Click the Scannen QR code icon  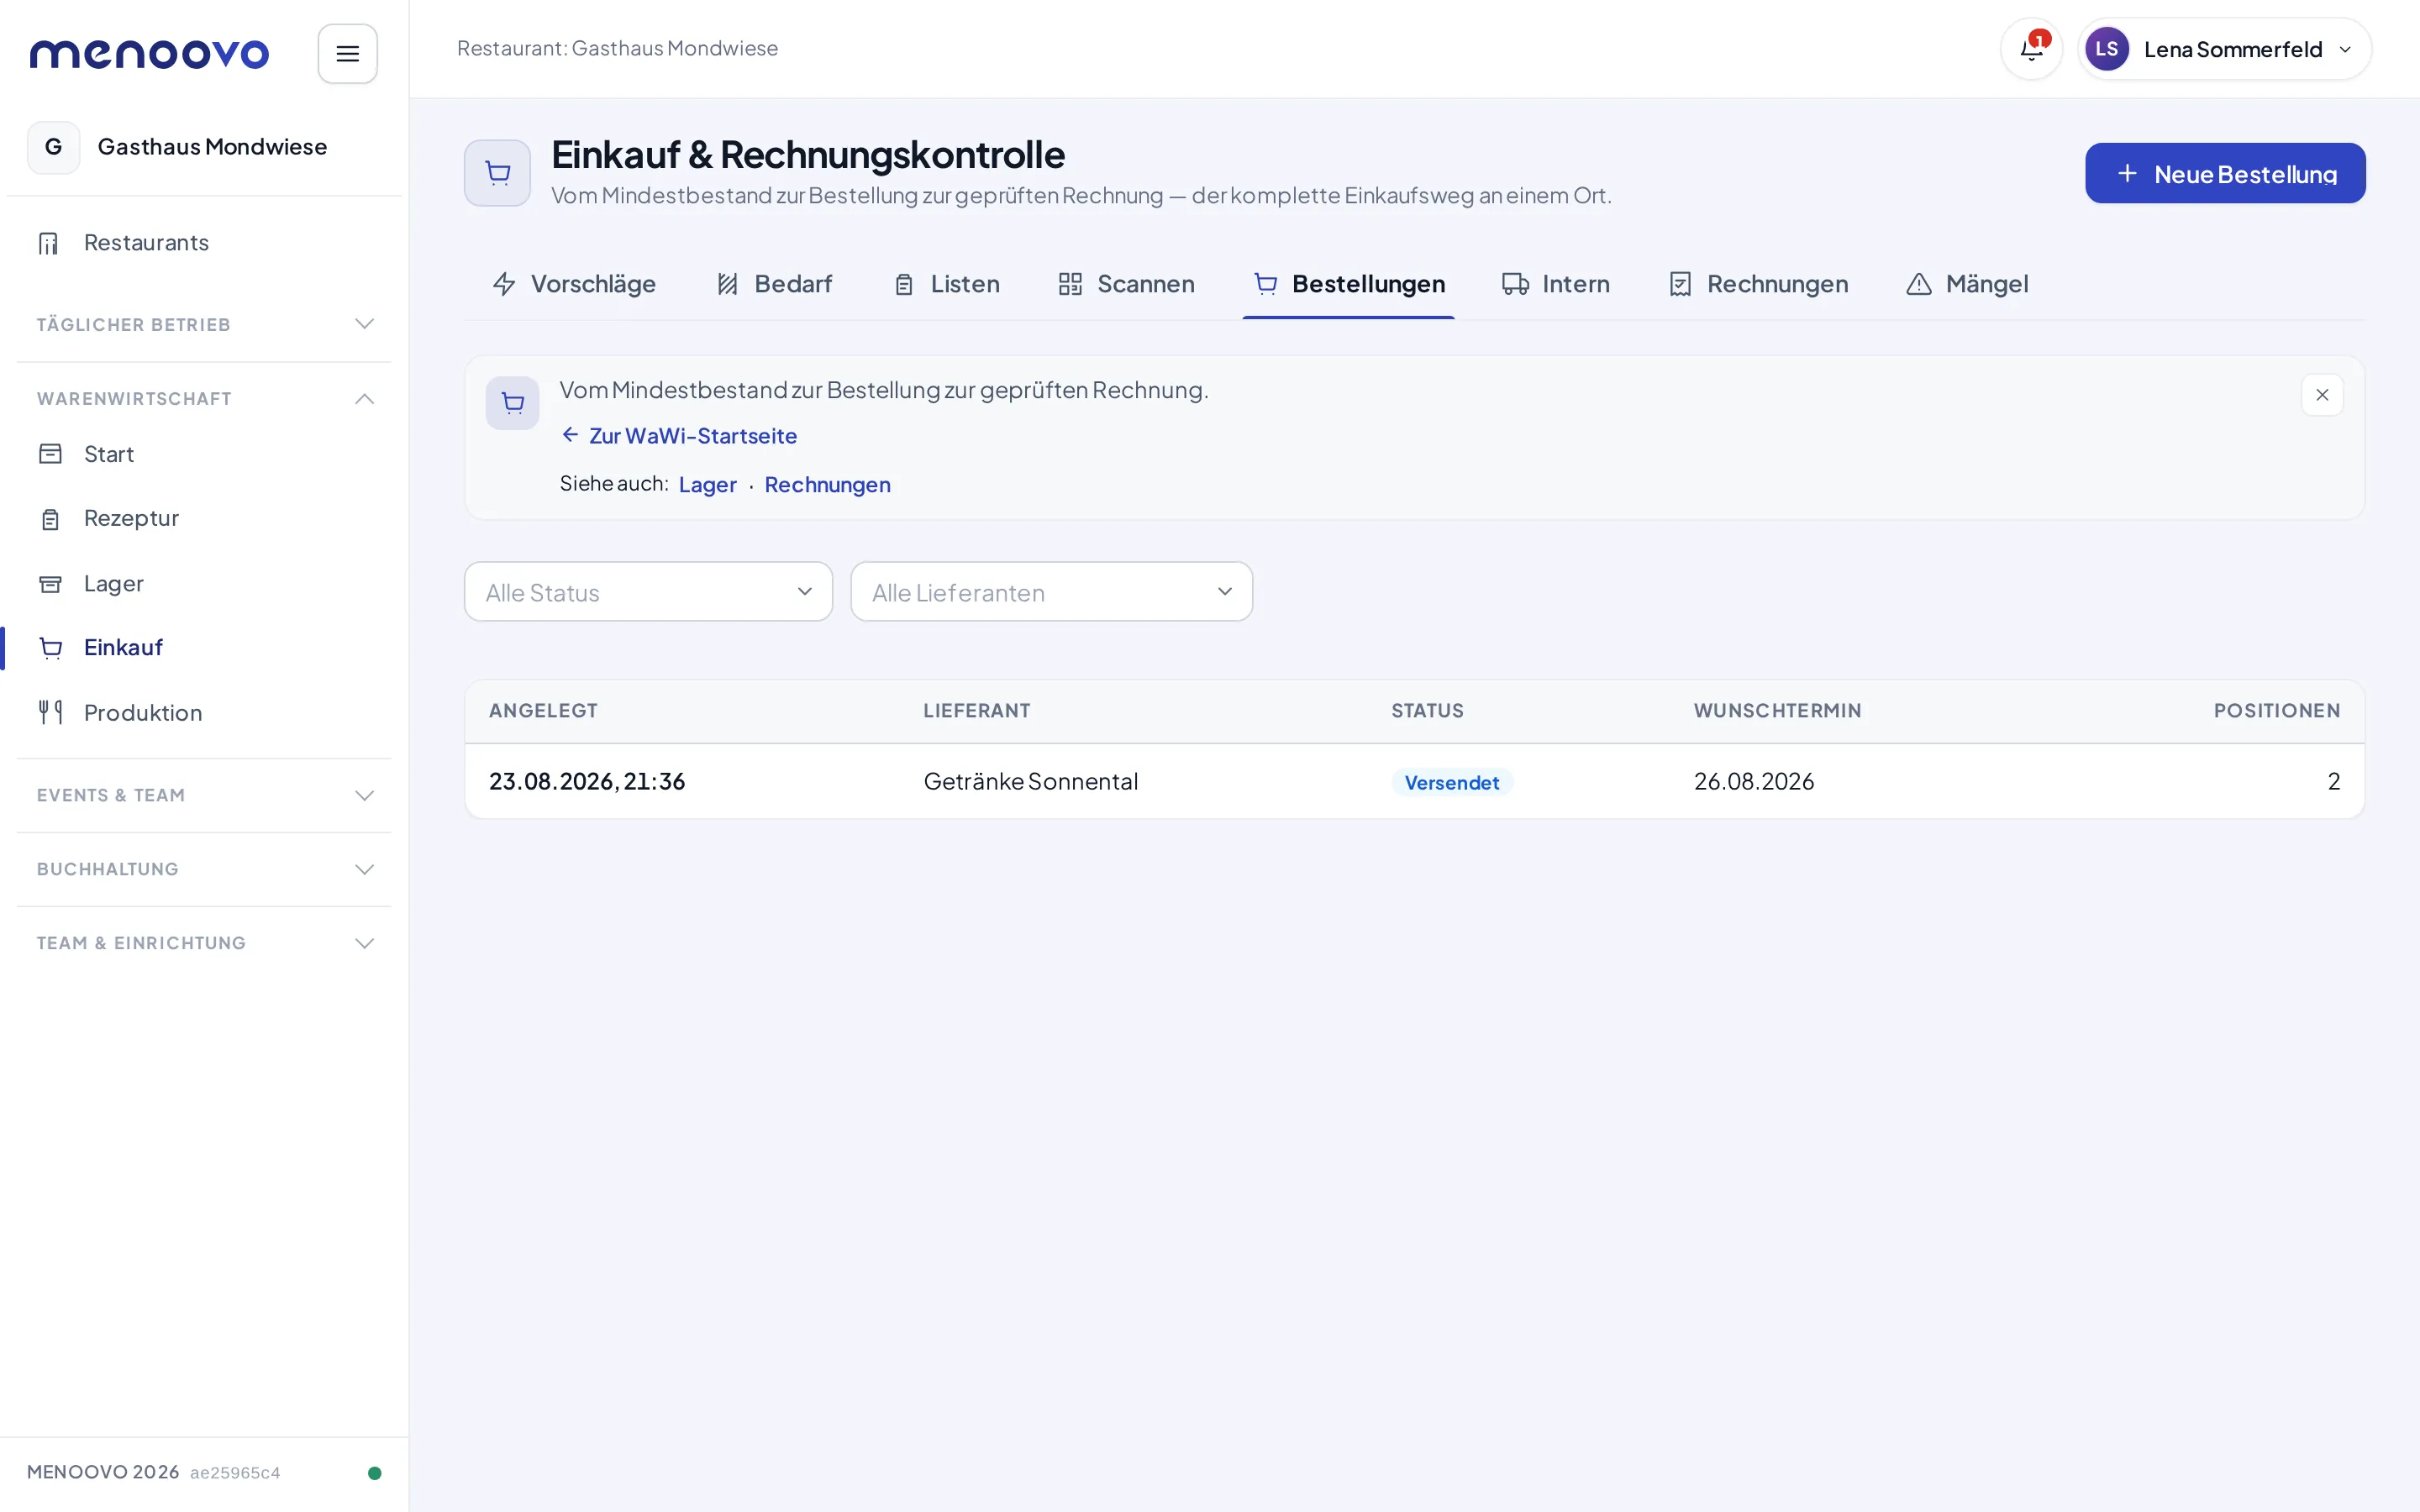click(1070, 284)
